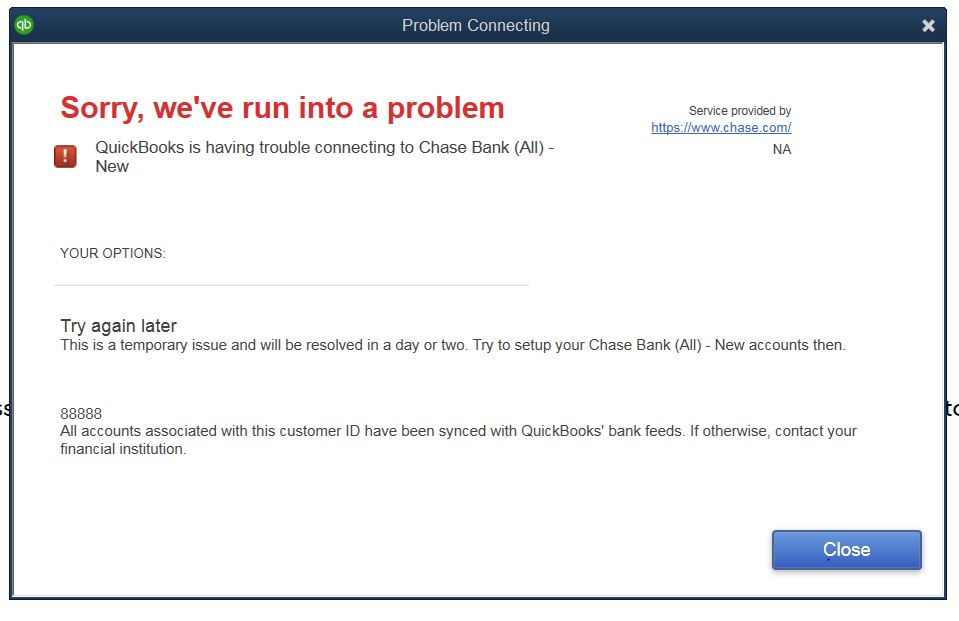The image size is (959, 621).
Task: Click the X to dismiss the dialog
Action: tap(928, 25)
